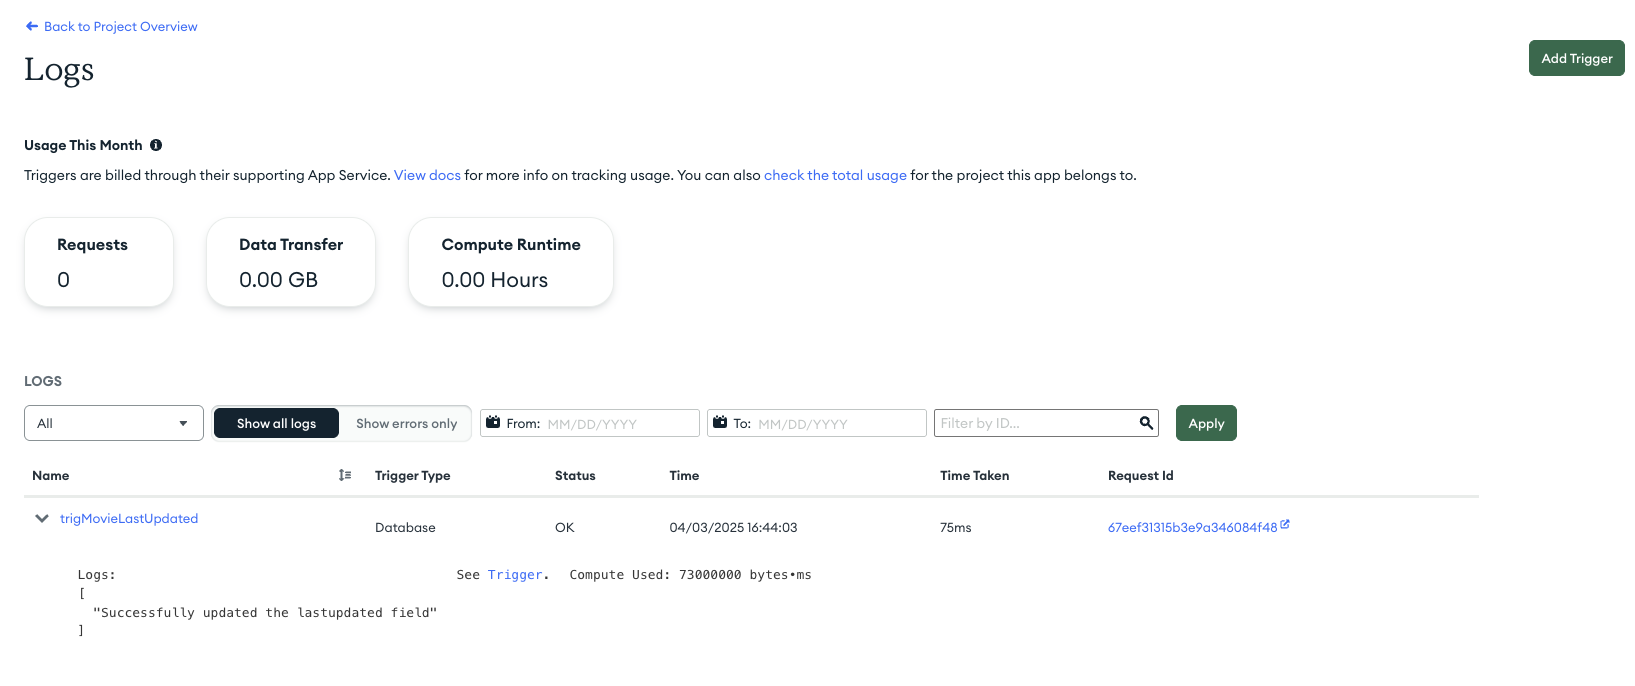Select Show all logs toggle

276,424
